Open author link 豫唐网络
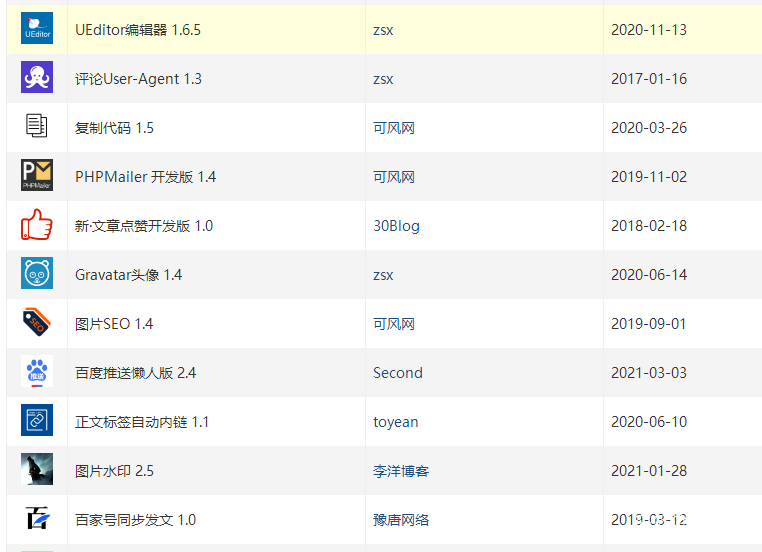762x552 pixels. (401, 520)
